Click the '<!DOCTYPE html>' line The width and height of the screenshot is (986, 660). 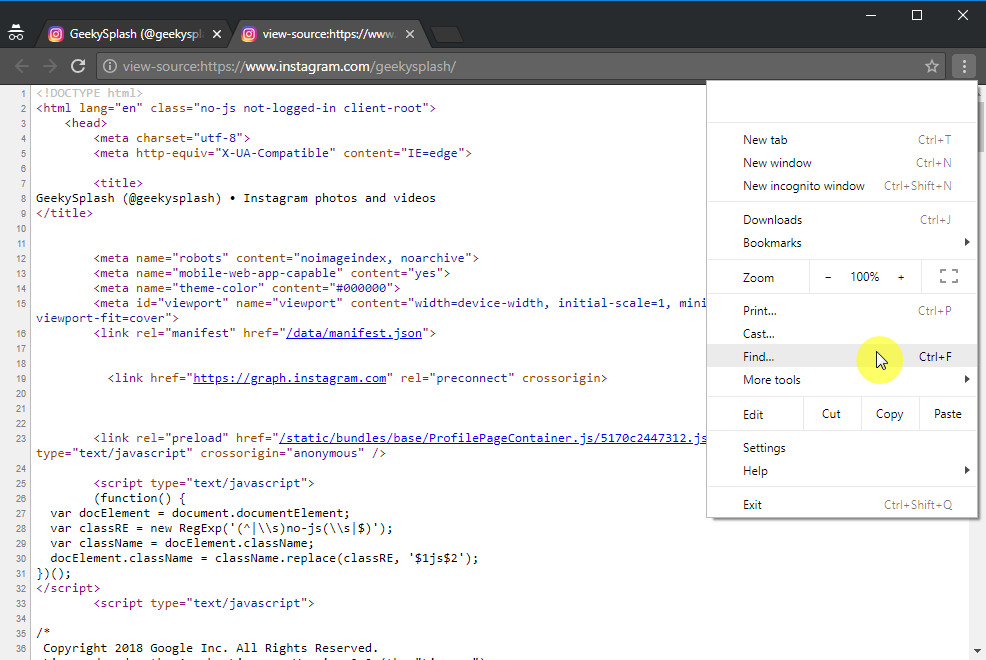[x=89, y=93]
